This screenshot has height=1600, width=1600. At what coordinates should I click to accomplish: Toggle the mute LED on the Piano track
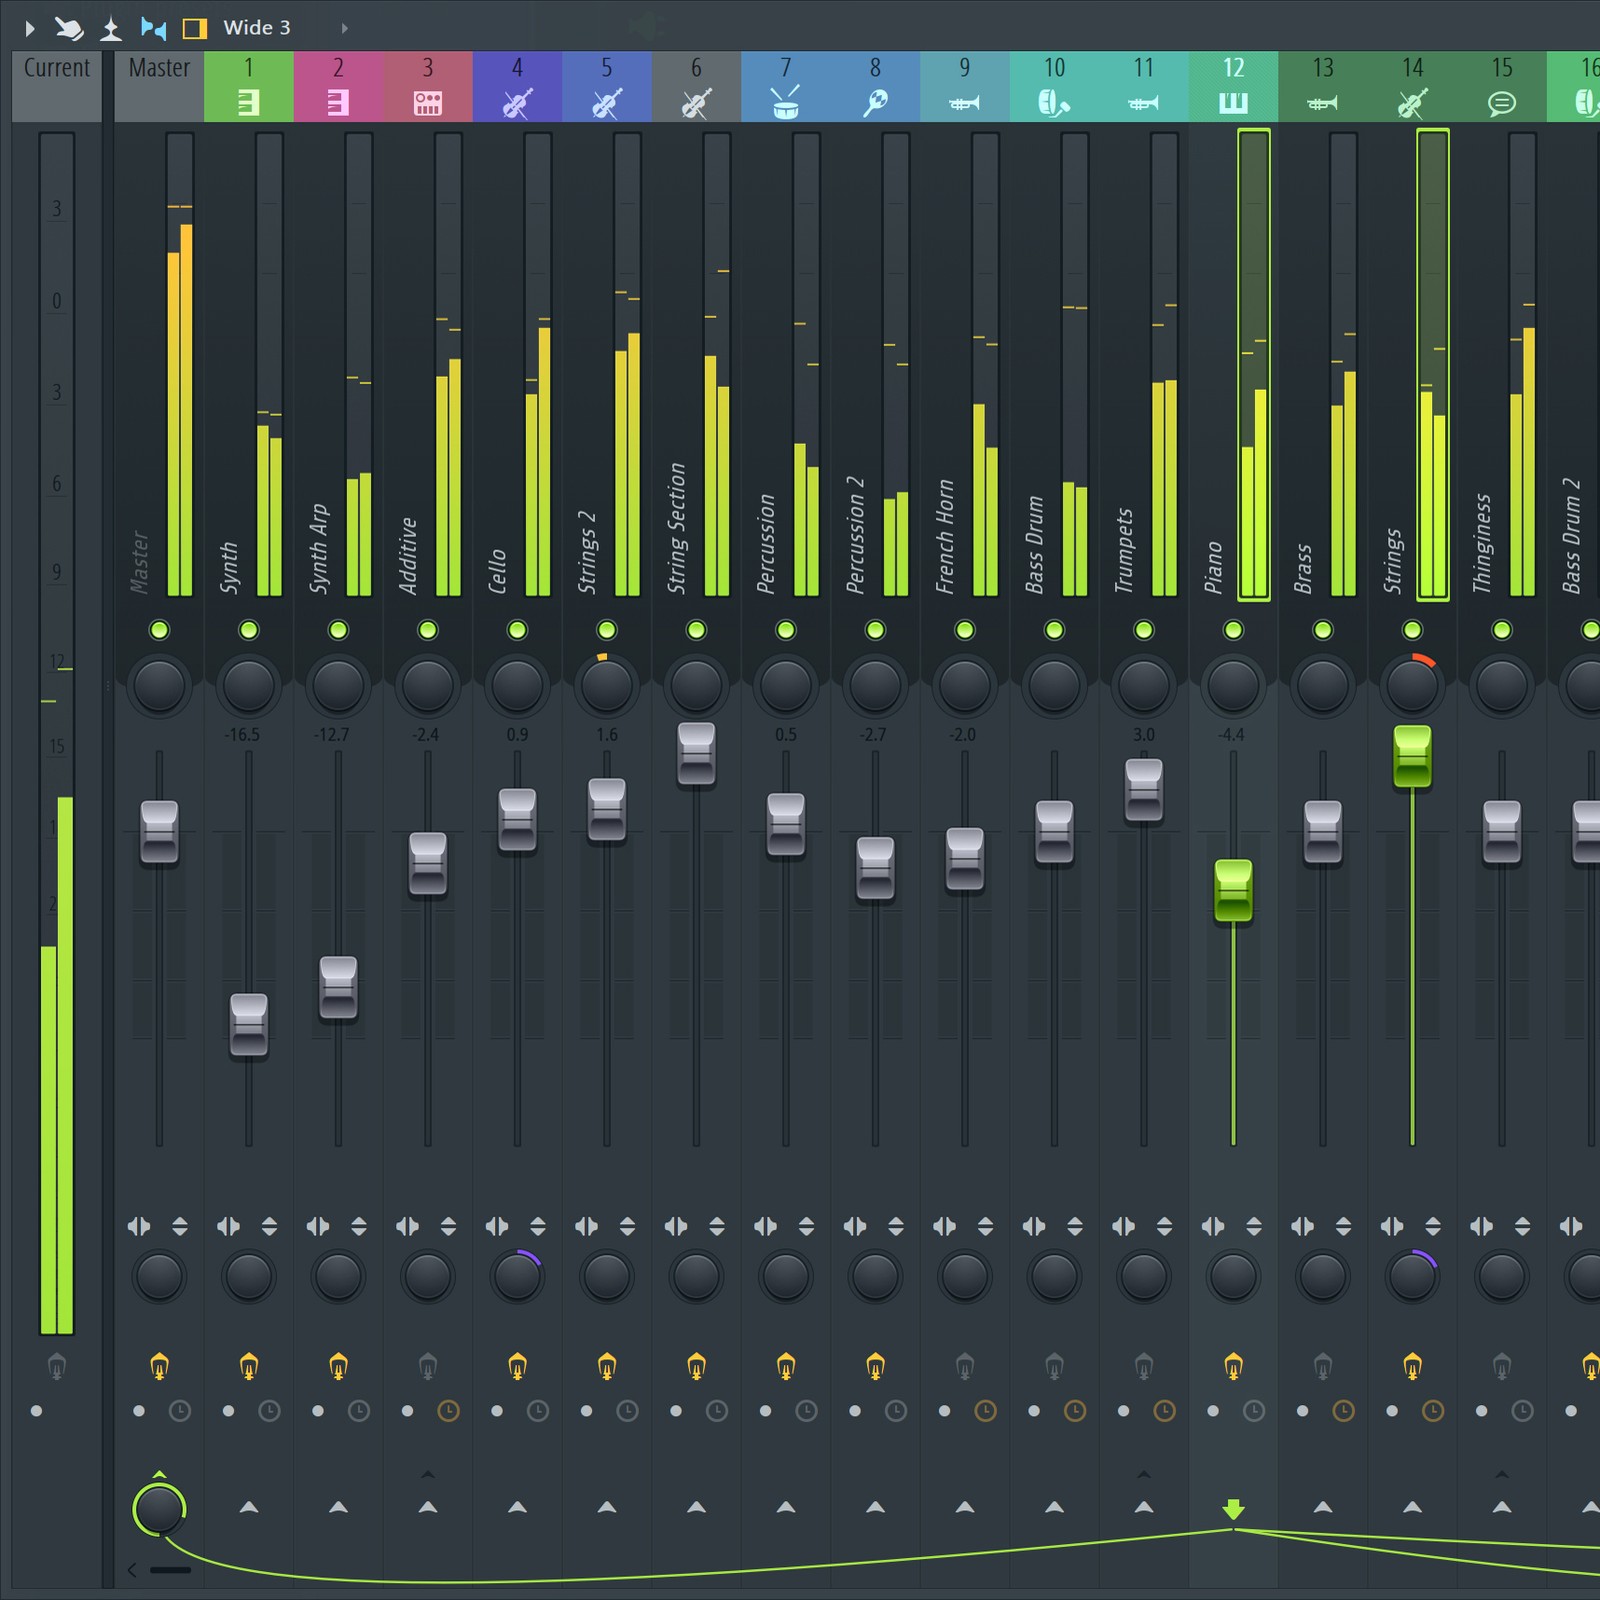(1232, 629)
